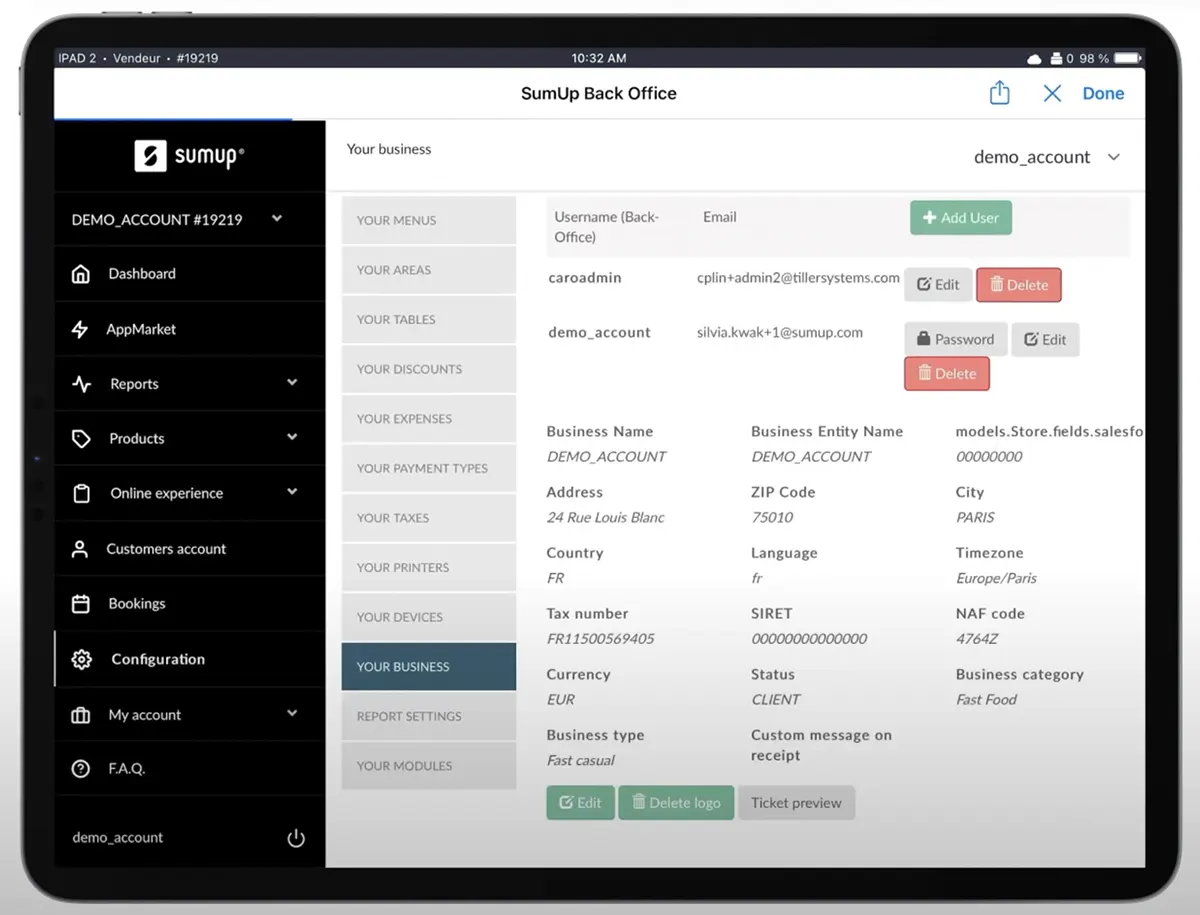The height and width of the screenshot is (915, 1200).
Task: Delete the caroadmin user
Action: (1018, 285)
